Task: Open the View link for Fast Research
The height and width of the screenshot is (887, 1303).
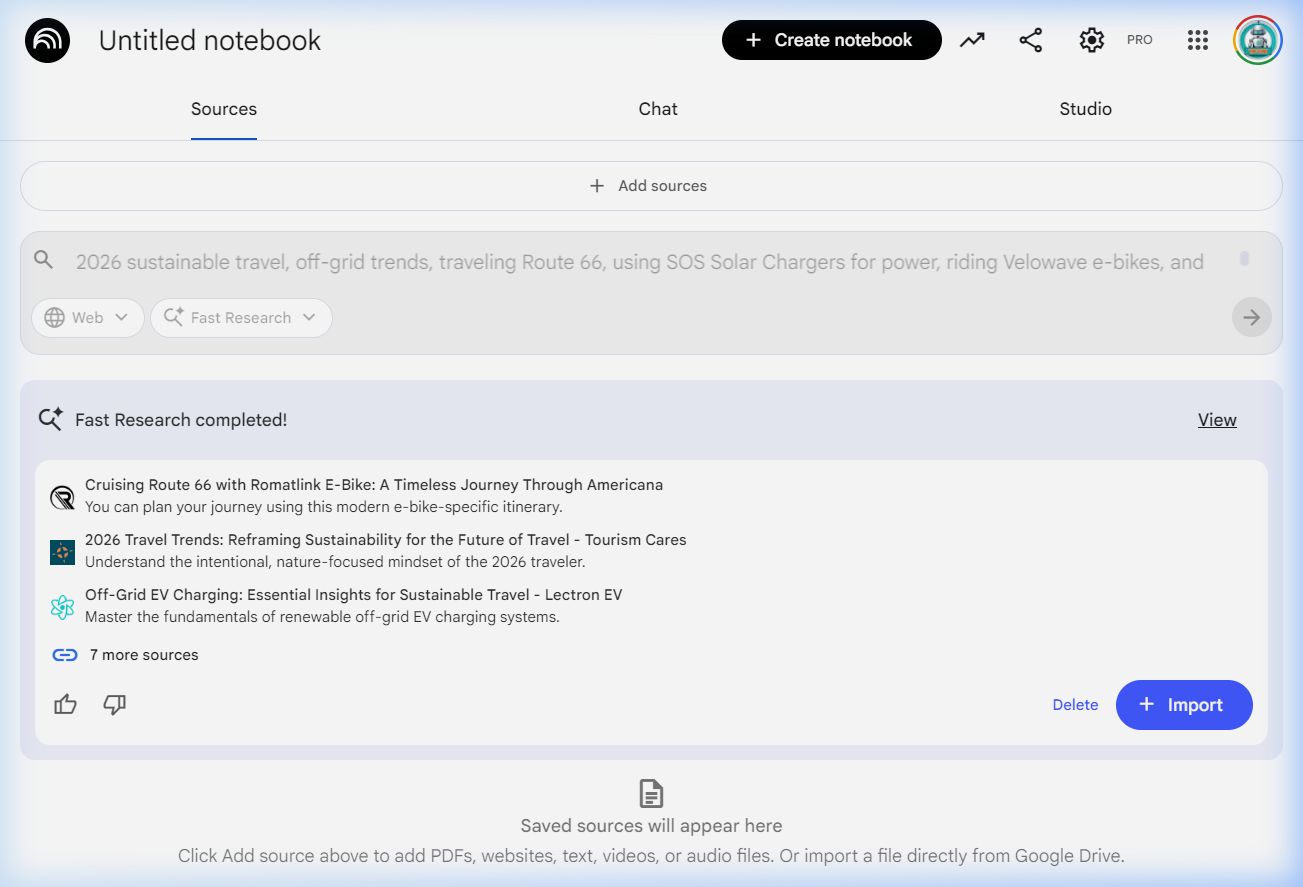Action: [x=1217, y=420]
